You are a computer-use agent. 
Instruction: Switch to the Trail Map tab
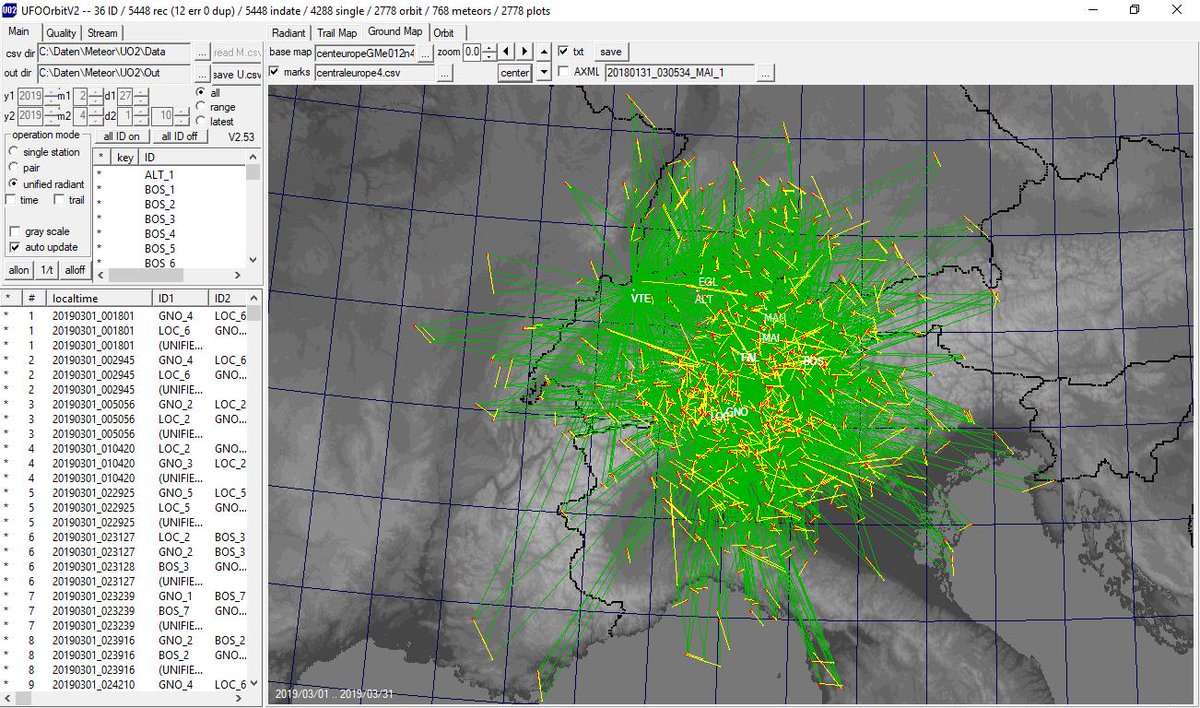337,33
